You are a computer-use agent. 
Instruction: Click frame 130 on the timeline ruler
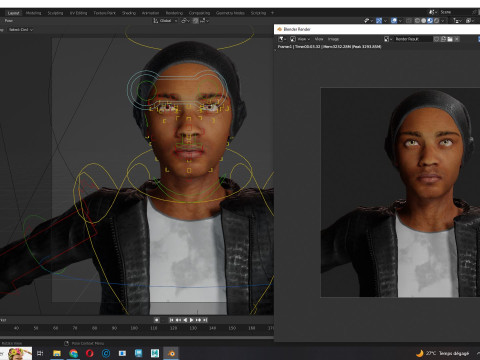[193, 328]
